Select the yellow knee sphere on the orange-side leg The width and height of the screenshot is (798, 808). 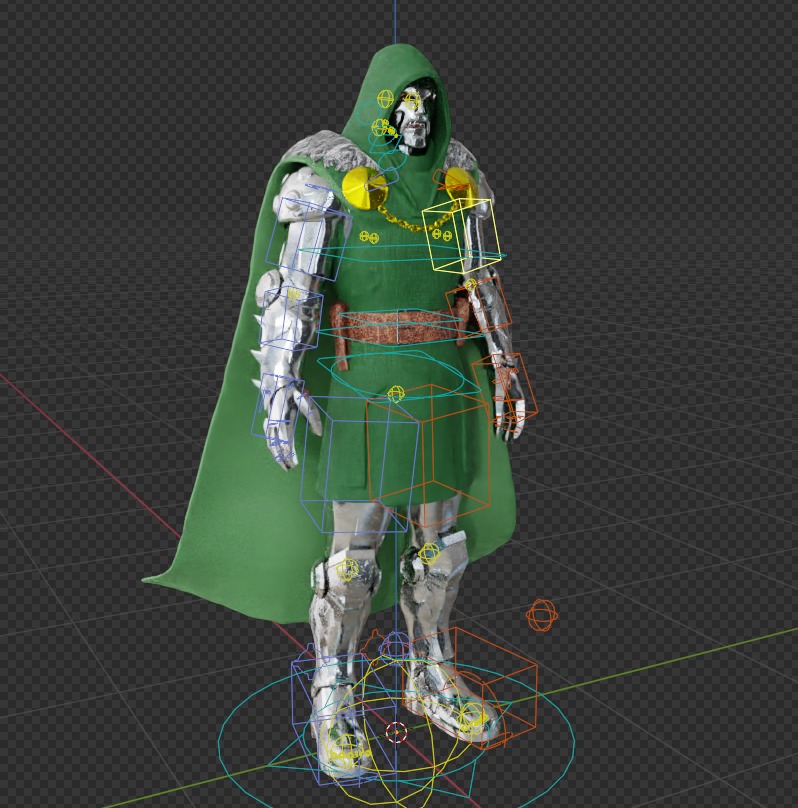[x=429, y=553]
